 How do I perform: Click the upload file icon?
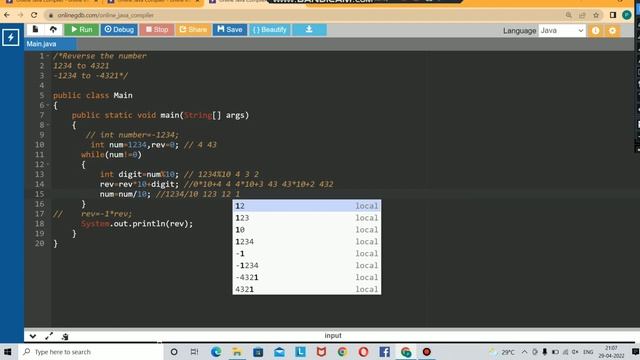(x=53, y=29)
